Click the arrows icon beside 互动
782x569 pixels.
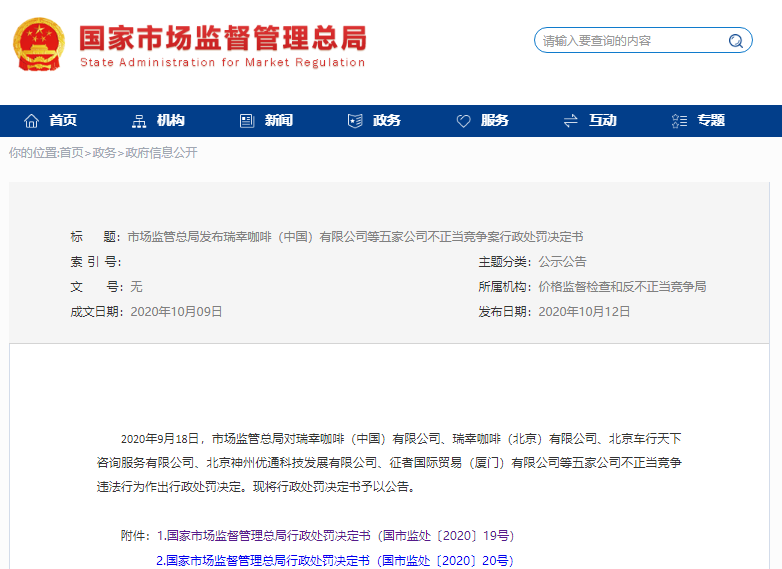click(x=571, y=121)
